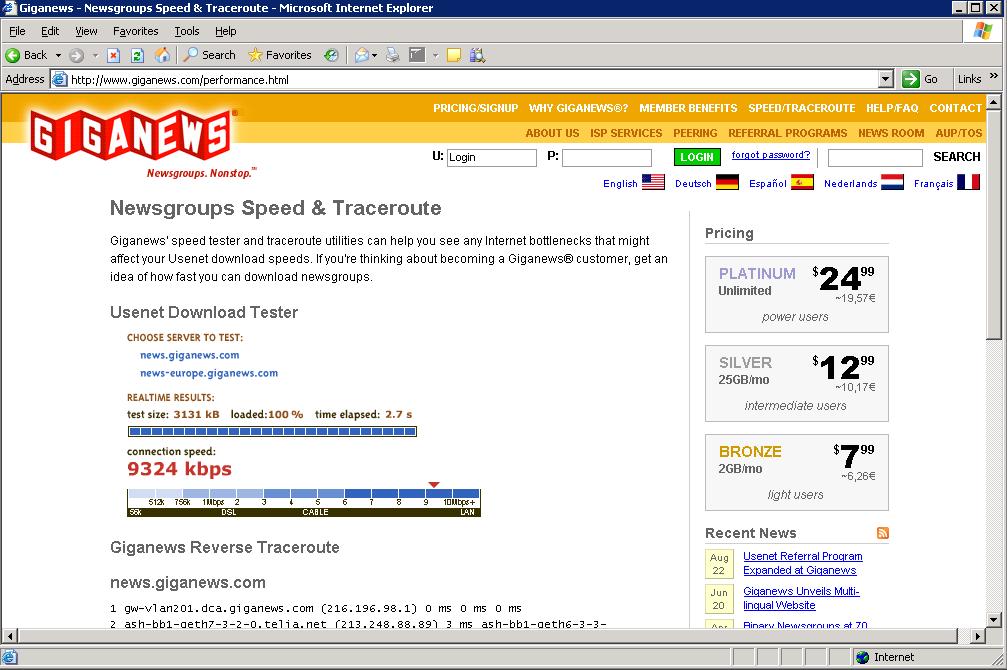Click the Stop loading toolbar icon
Viewport: 1007px width, 670px height.
click(x=114, y=55)
